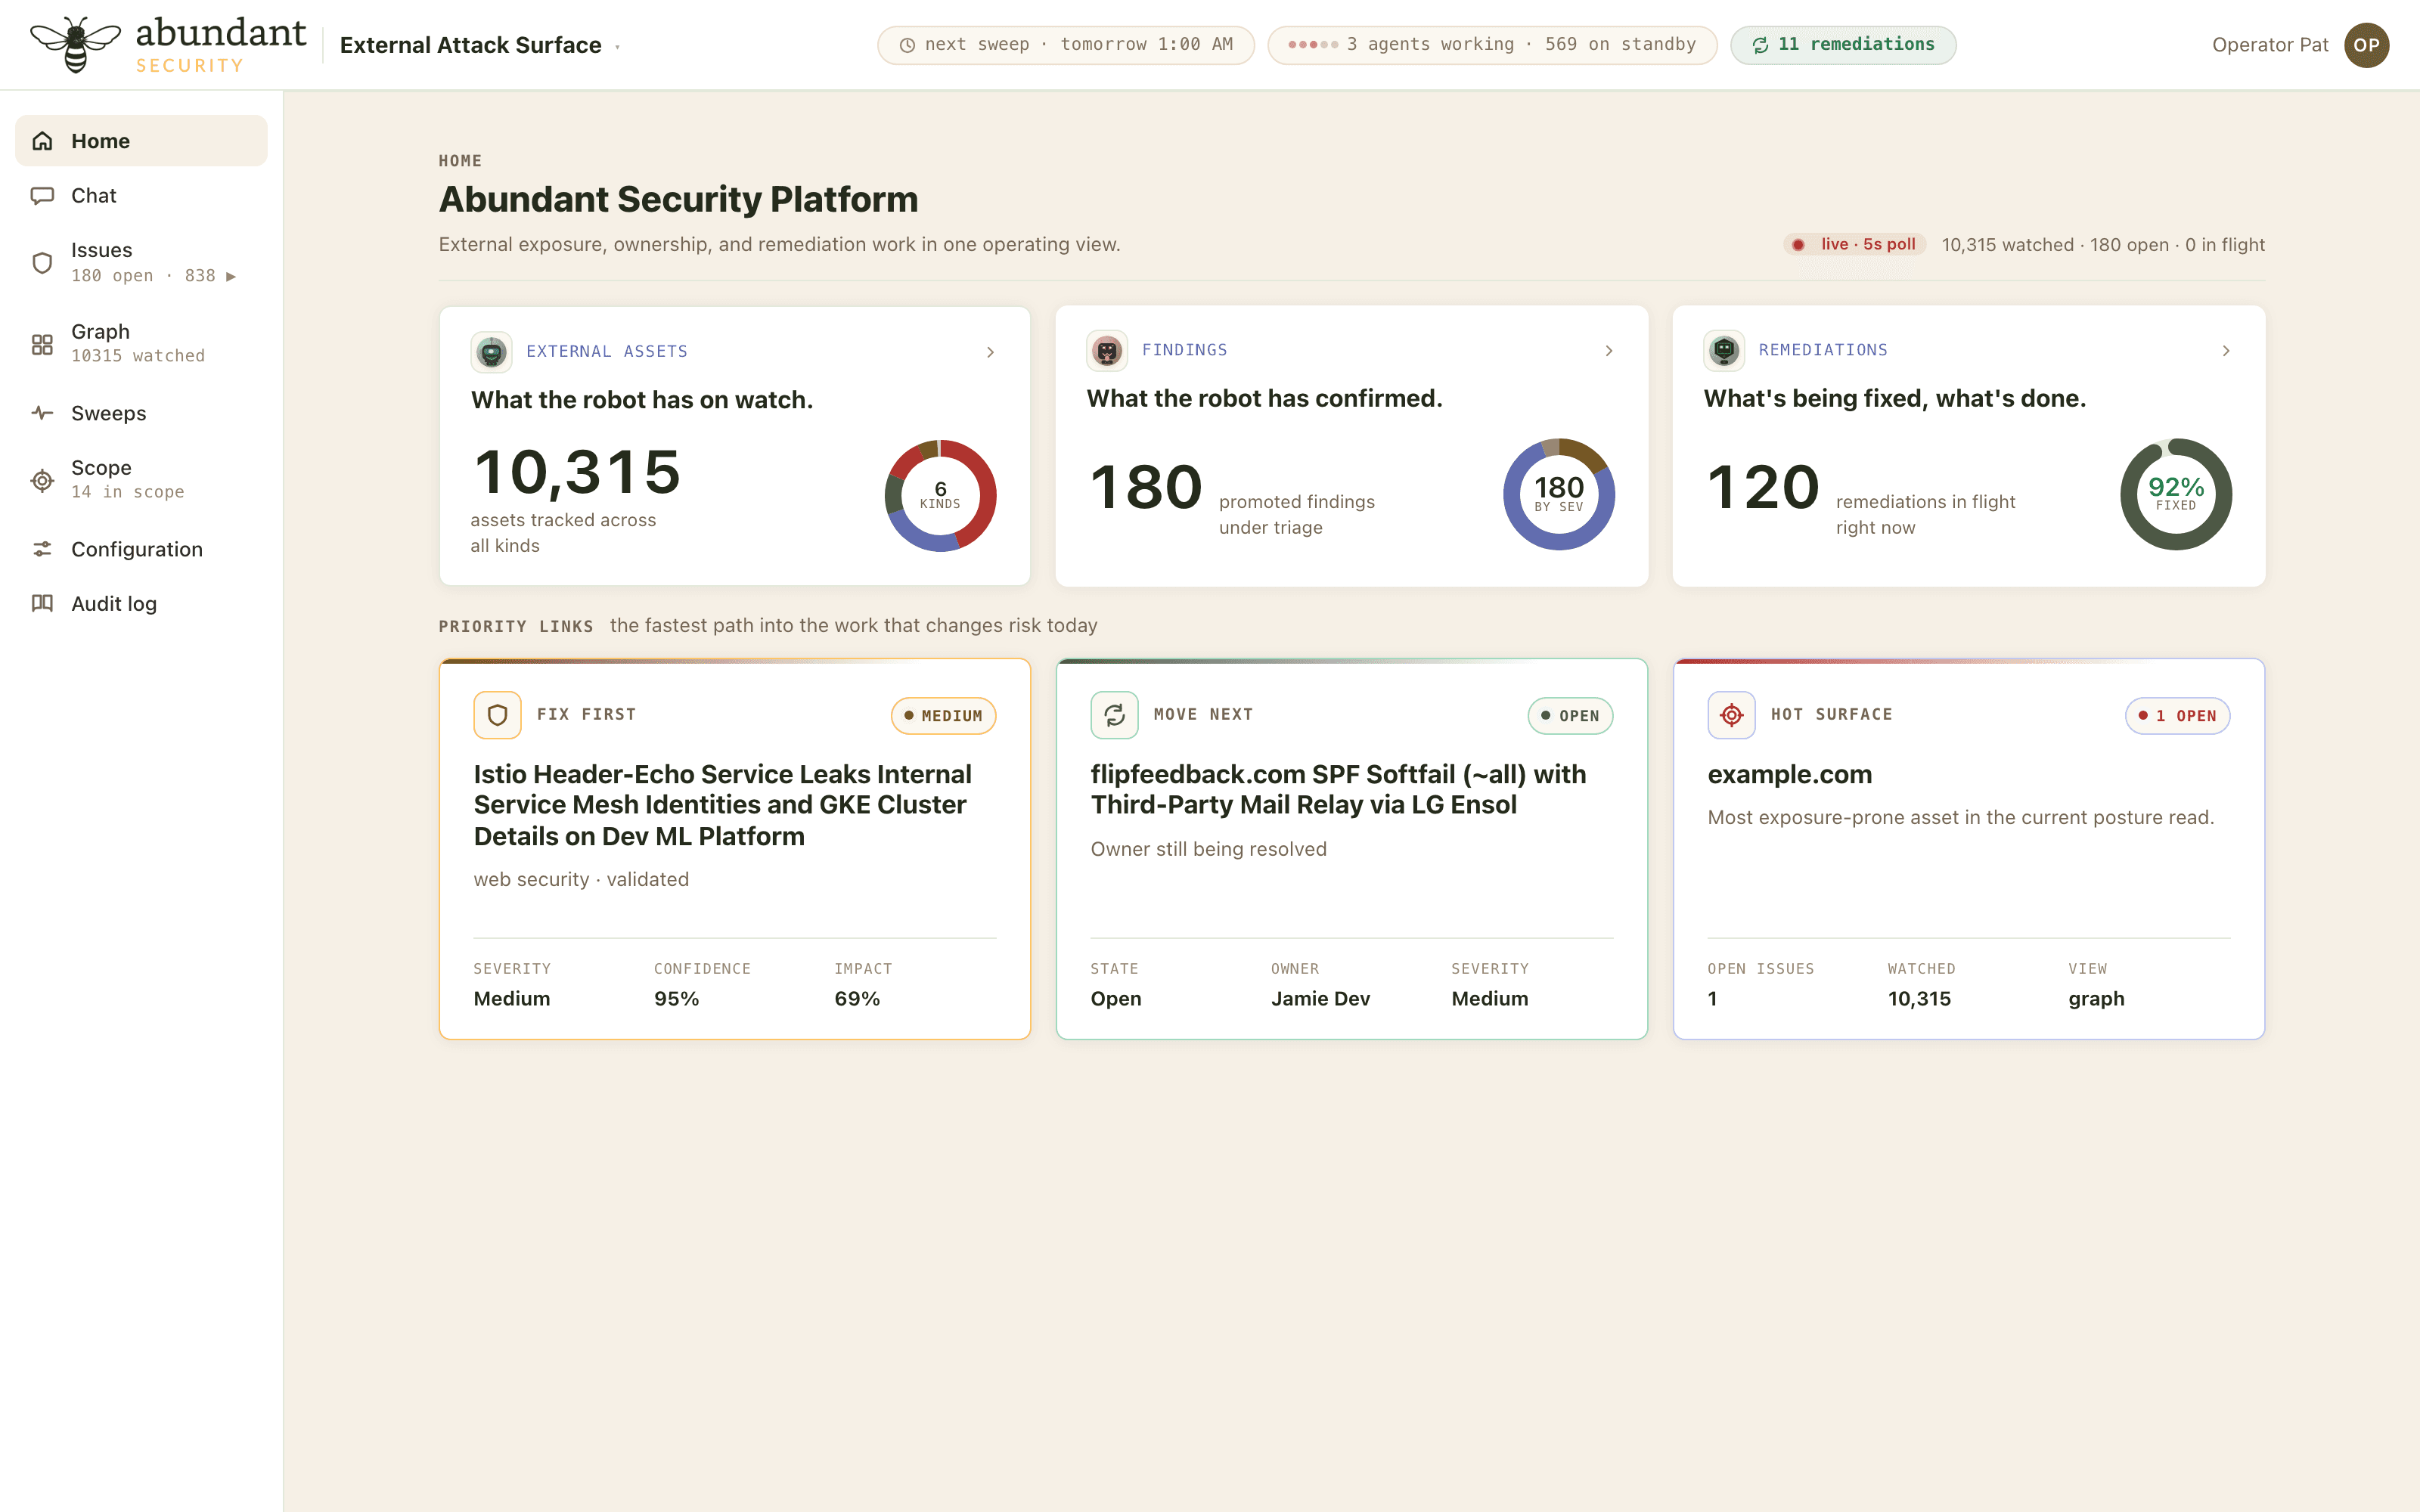The height and width of the screenshot is (1512, 2420).
Task: Click the Hot Surface crosshair icon
Action: tap(1731, 715)
